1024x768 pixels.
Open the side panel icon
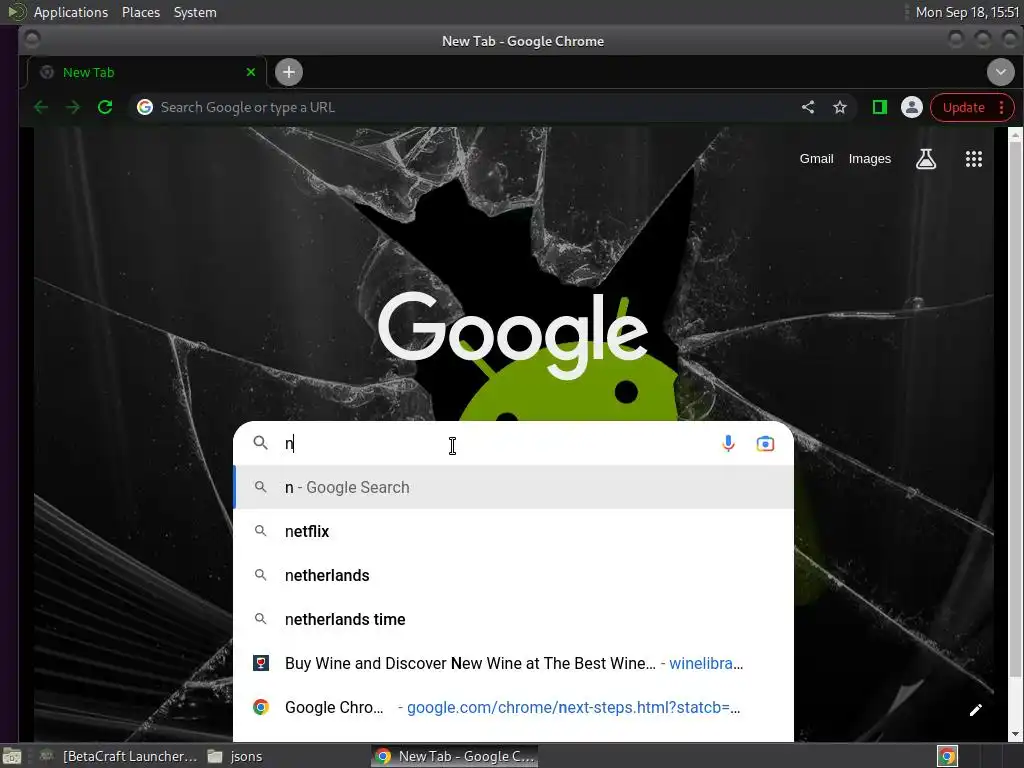pyautogui.click(x=880, y=107)
